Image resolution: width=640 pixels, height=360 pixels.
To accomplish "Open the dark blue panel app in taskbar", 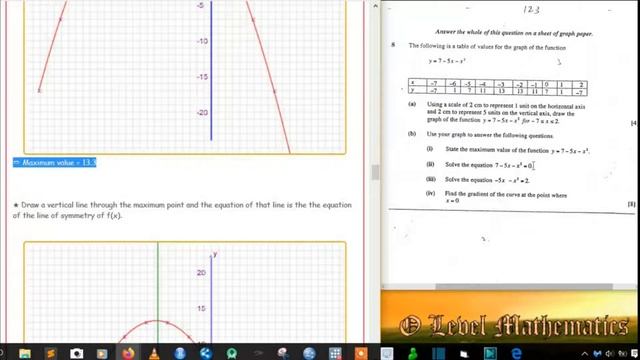I will coord(439,353).
